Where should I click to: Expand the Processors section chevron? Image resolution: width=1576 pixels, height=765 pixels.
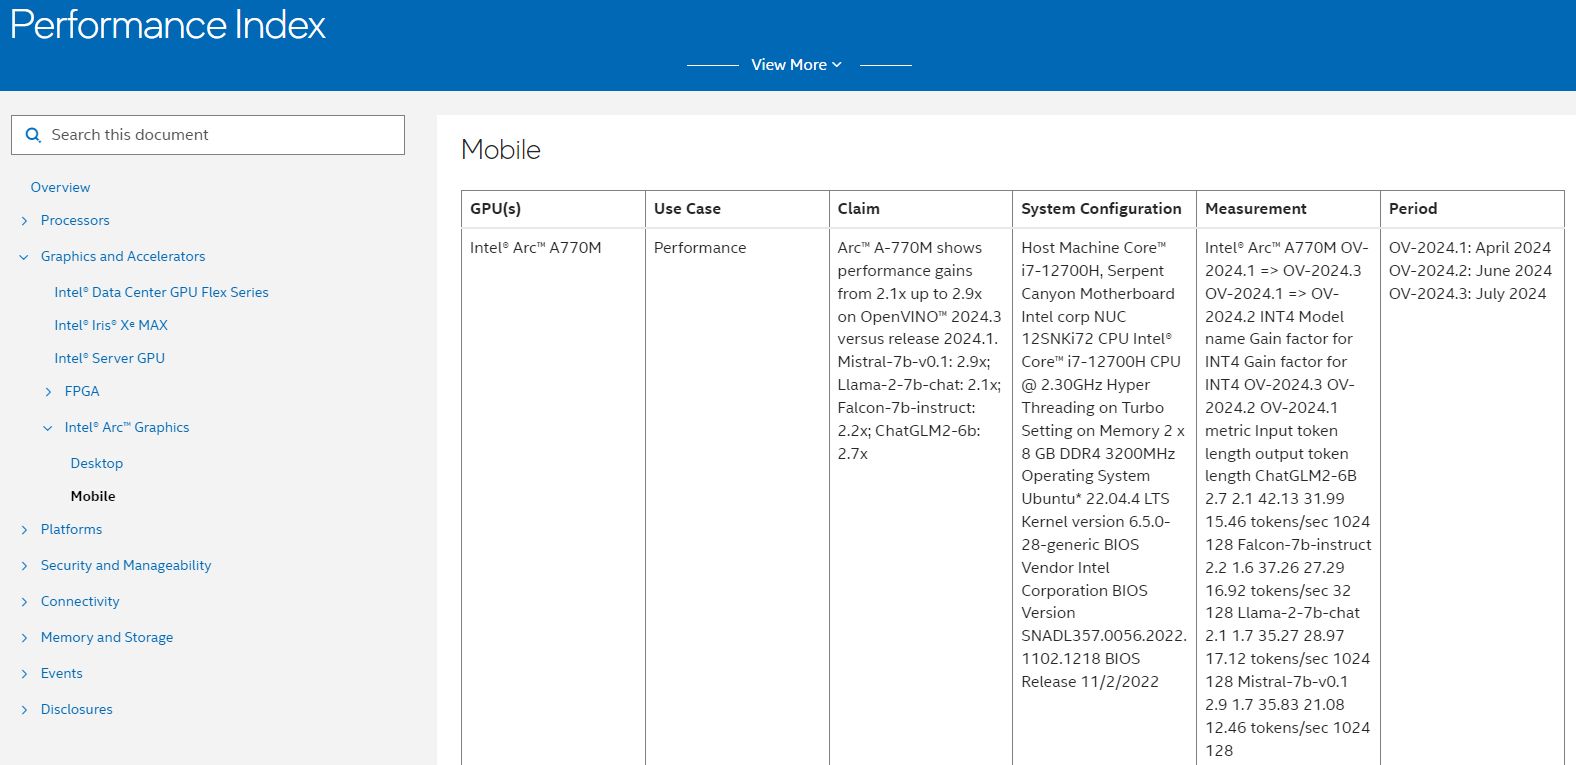pyautogui.click(x=24, y=221)
